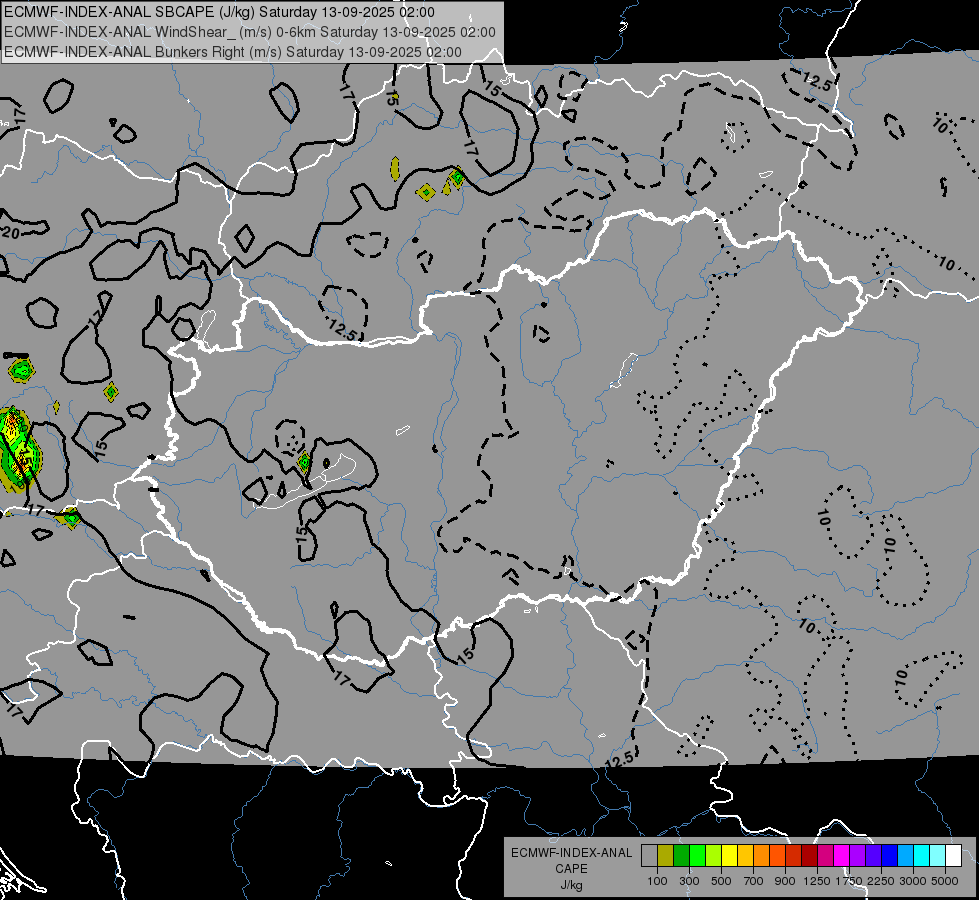
Task: Select the cyan 3000 legend swatch
Action: 921,855
